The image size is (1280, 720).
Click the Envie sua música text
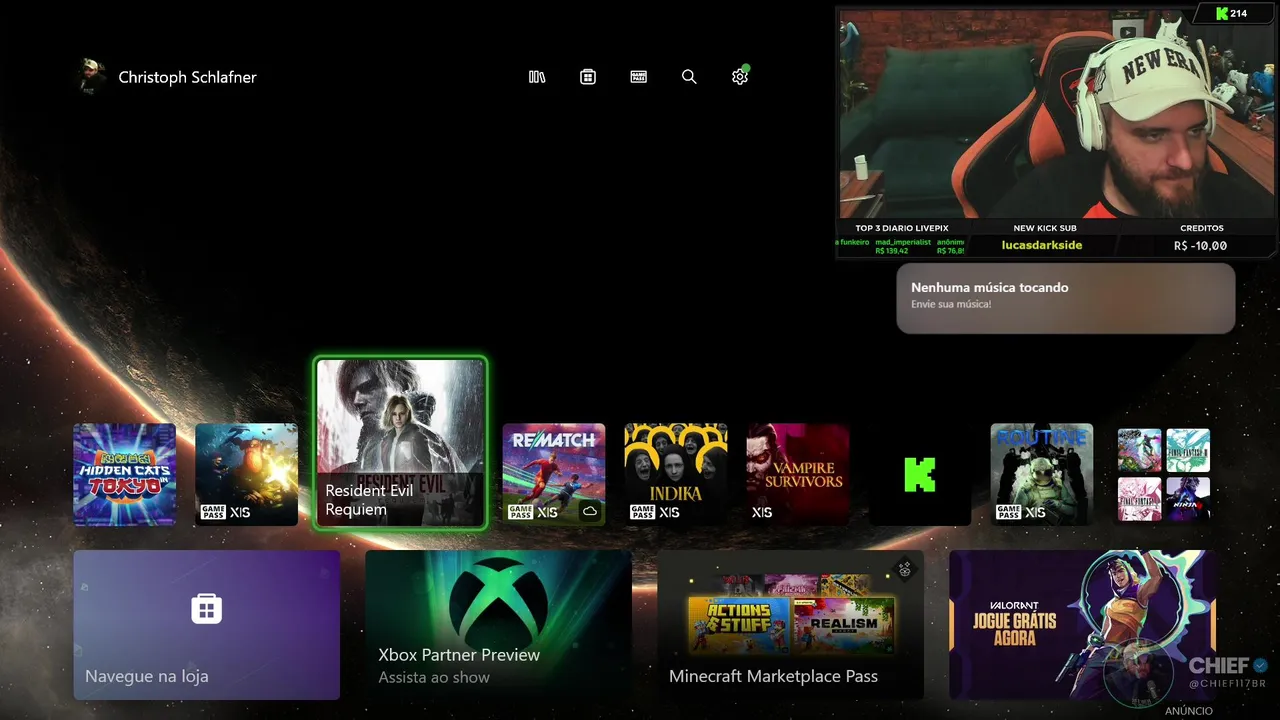tap(951, 303)
